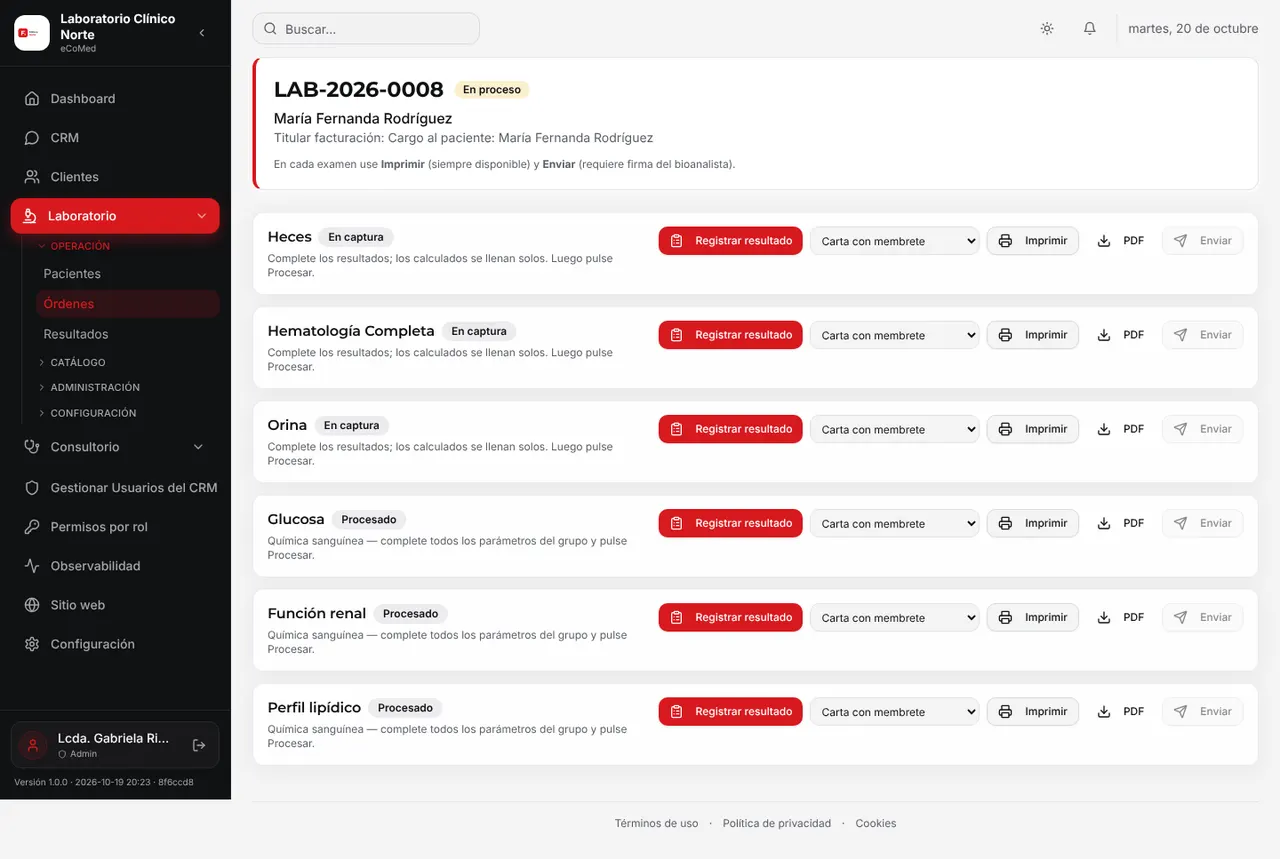Download PDF for Hematología Completa
Image resolution: width=1280 pixels, height=859 pixels.
(1121, 335)
